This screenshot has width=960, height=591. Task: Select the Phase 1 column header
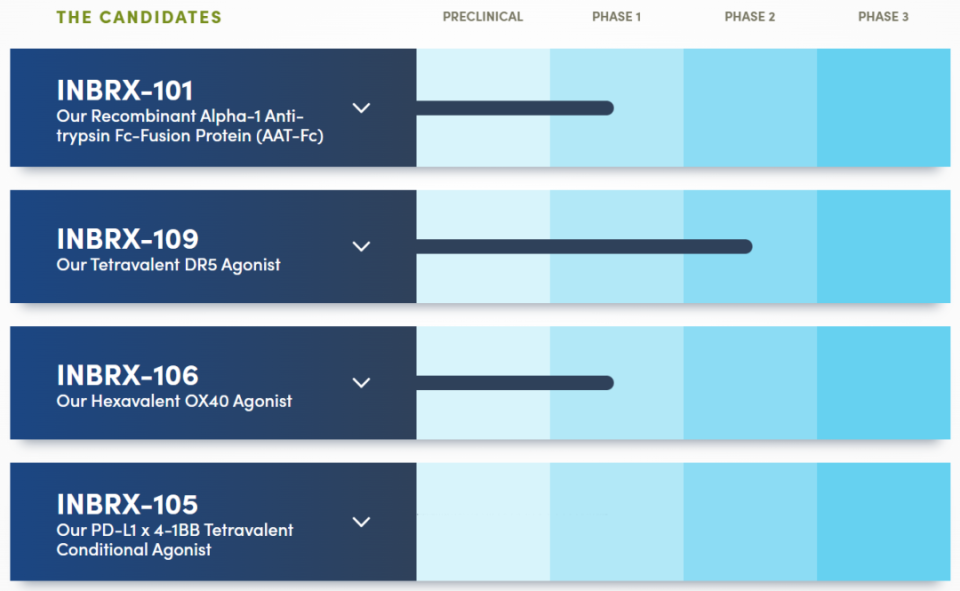617,17
